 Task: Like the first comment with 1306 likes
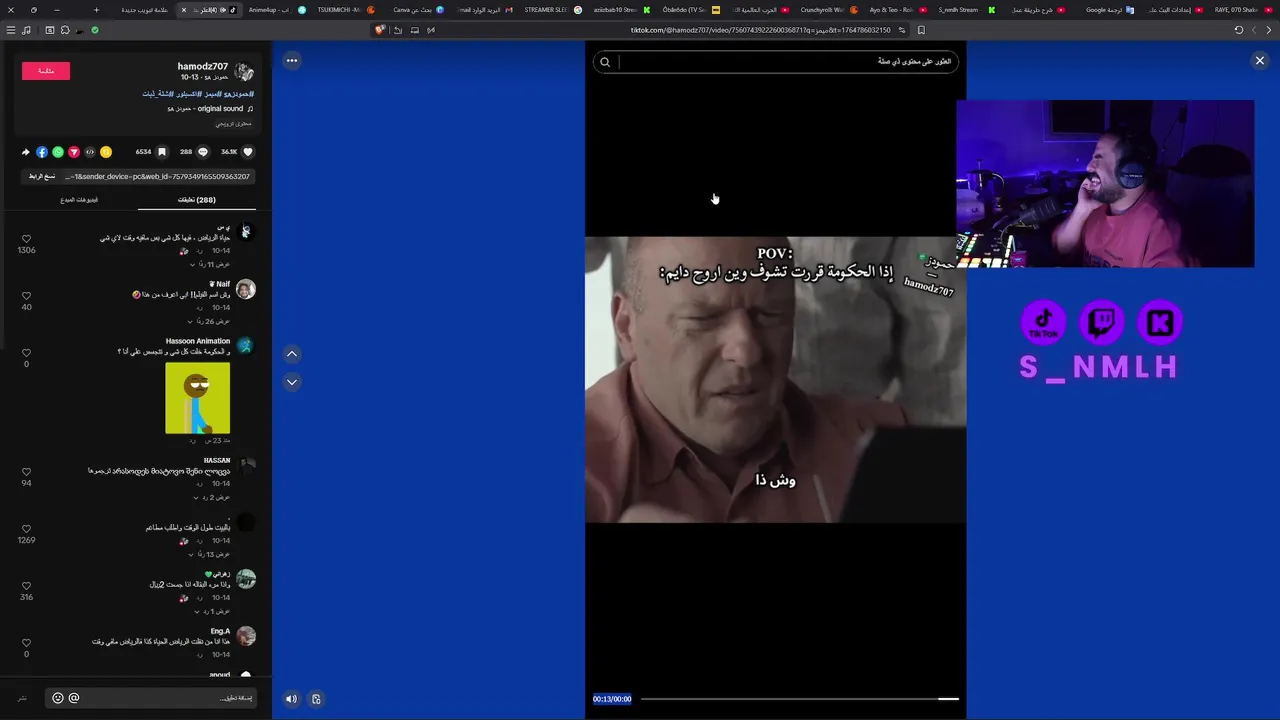tap(26, 240)
